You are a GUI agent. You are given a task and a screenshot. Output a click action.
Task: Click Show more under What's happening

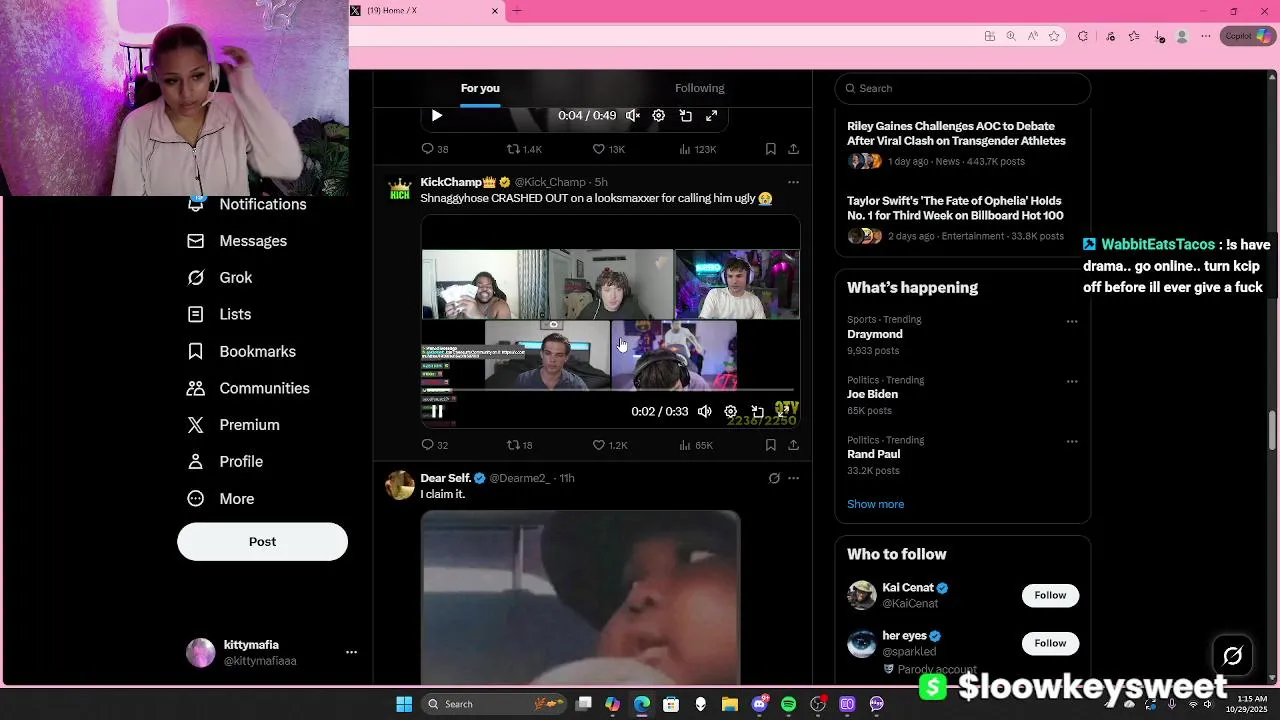click(875, 504)
